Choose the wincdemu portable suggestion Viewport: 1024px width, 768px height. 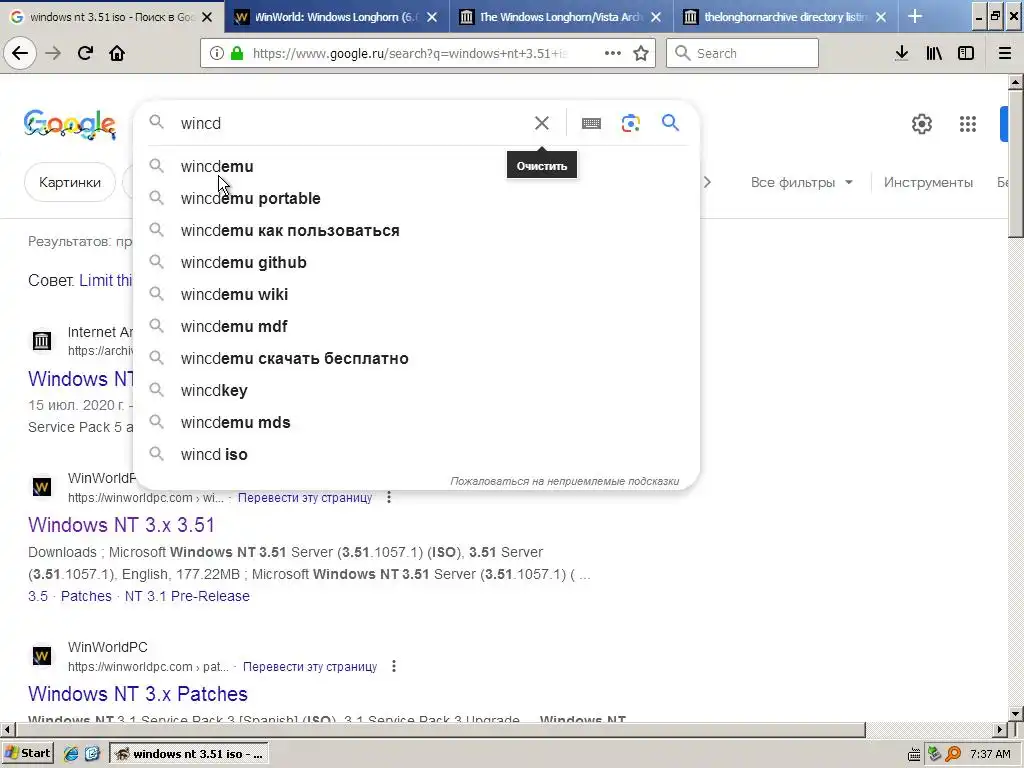click(417, 199)
